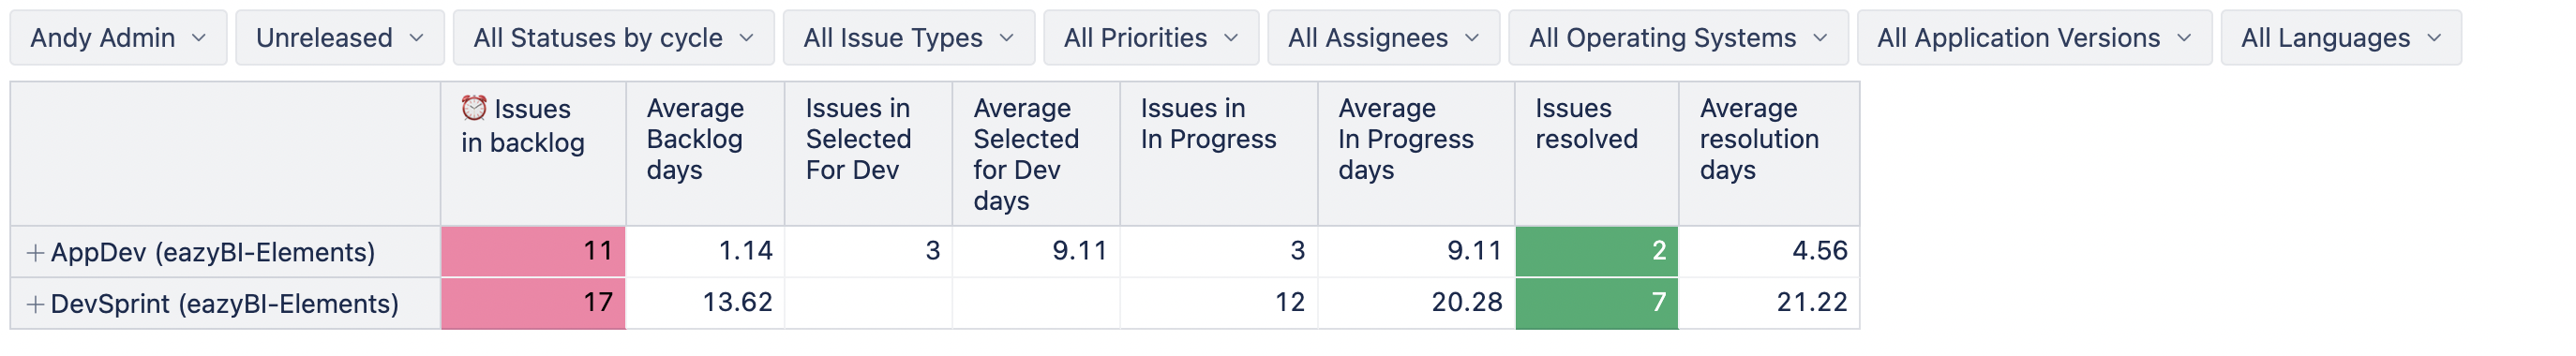Open the All Operating Systems dropdown
Image resolution: width=2576 pixels, height=356 pixels.
tap(1678, 38)
